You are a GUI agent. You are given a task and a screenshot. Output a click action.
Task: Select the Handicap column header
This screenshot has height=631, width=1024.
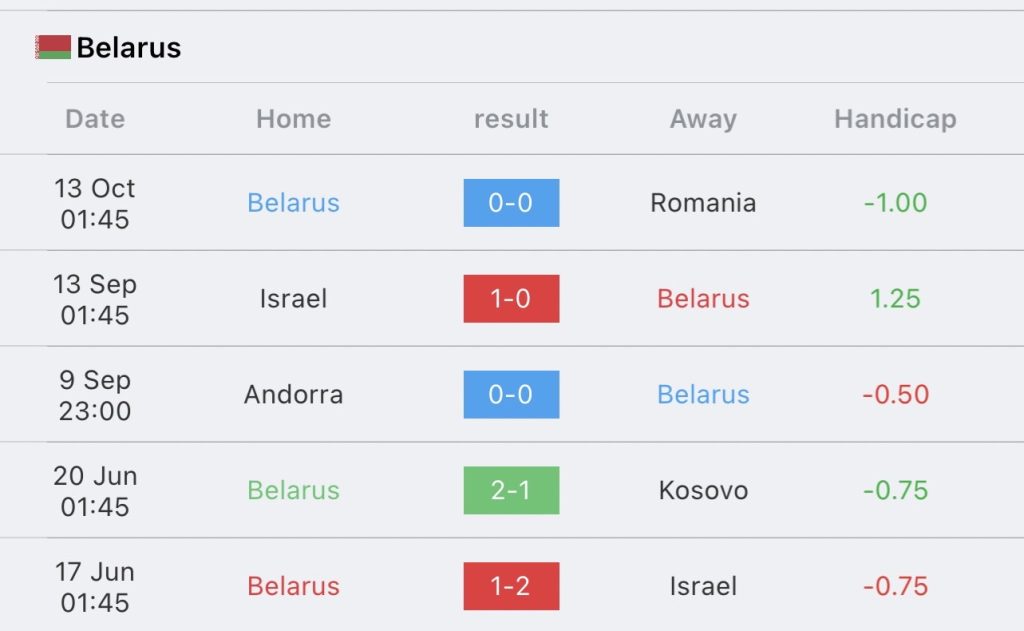pyautogui.click(x=895, y=119)
